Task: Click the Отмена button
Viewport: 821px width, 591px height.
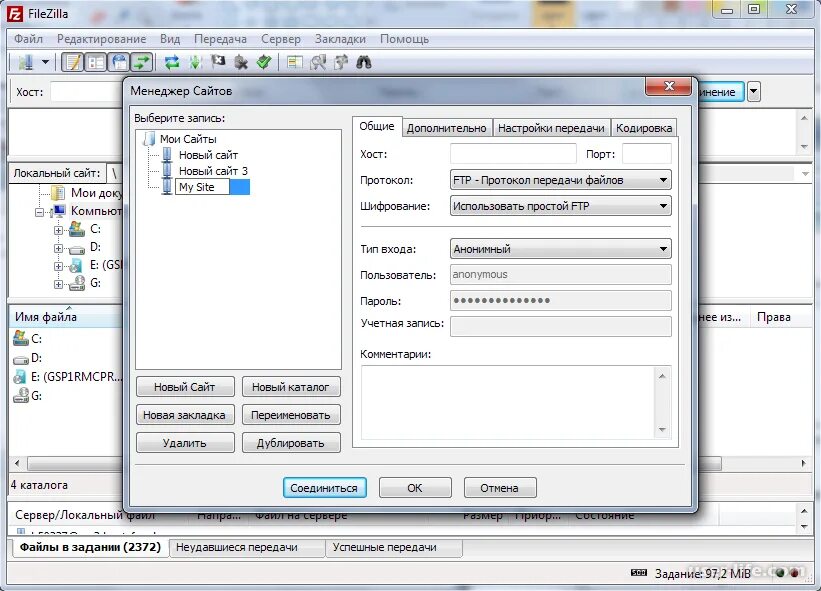Action: click(500, 488)
